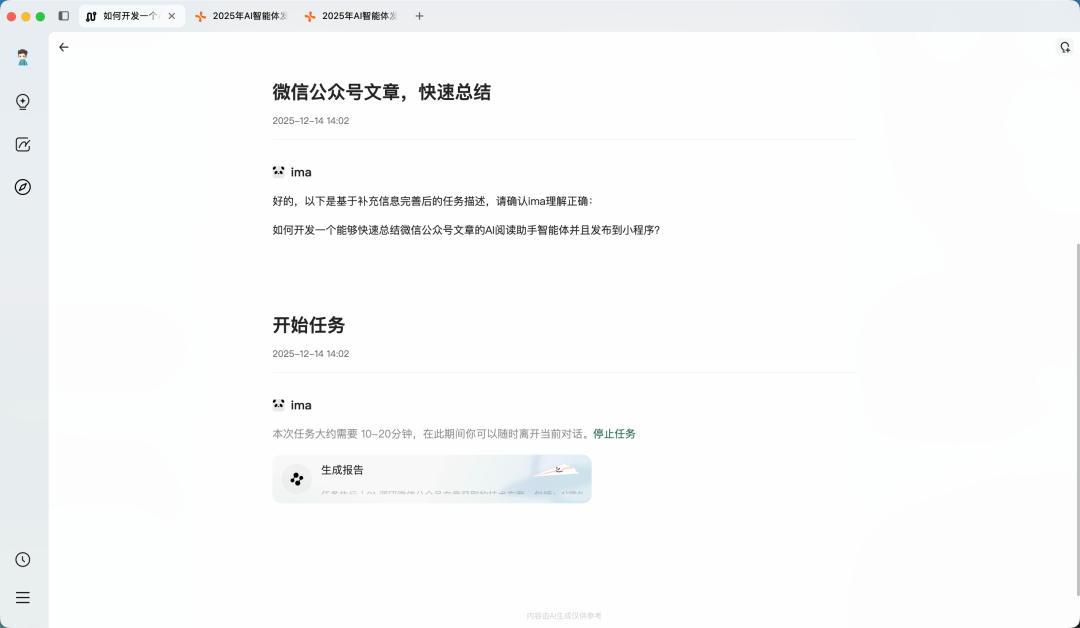The height and width of the screenshot is (628, 1080).
Task: Click the import knowledge circle icon in sidebar
Action: [x=22, y=101]
